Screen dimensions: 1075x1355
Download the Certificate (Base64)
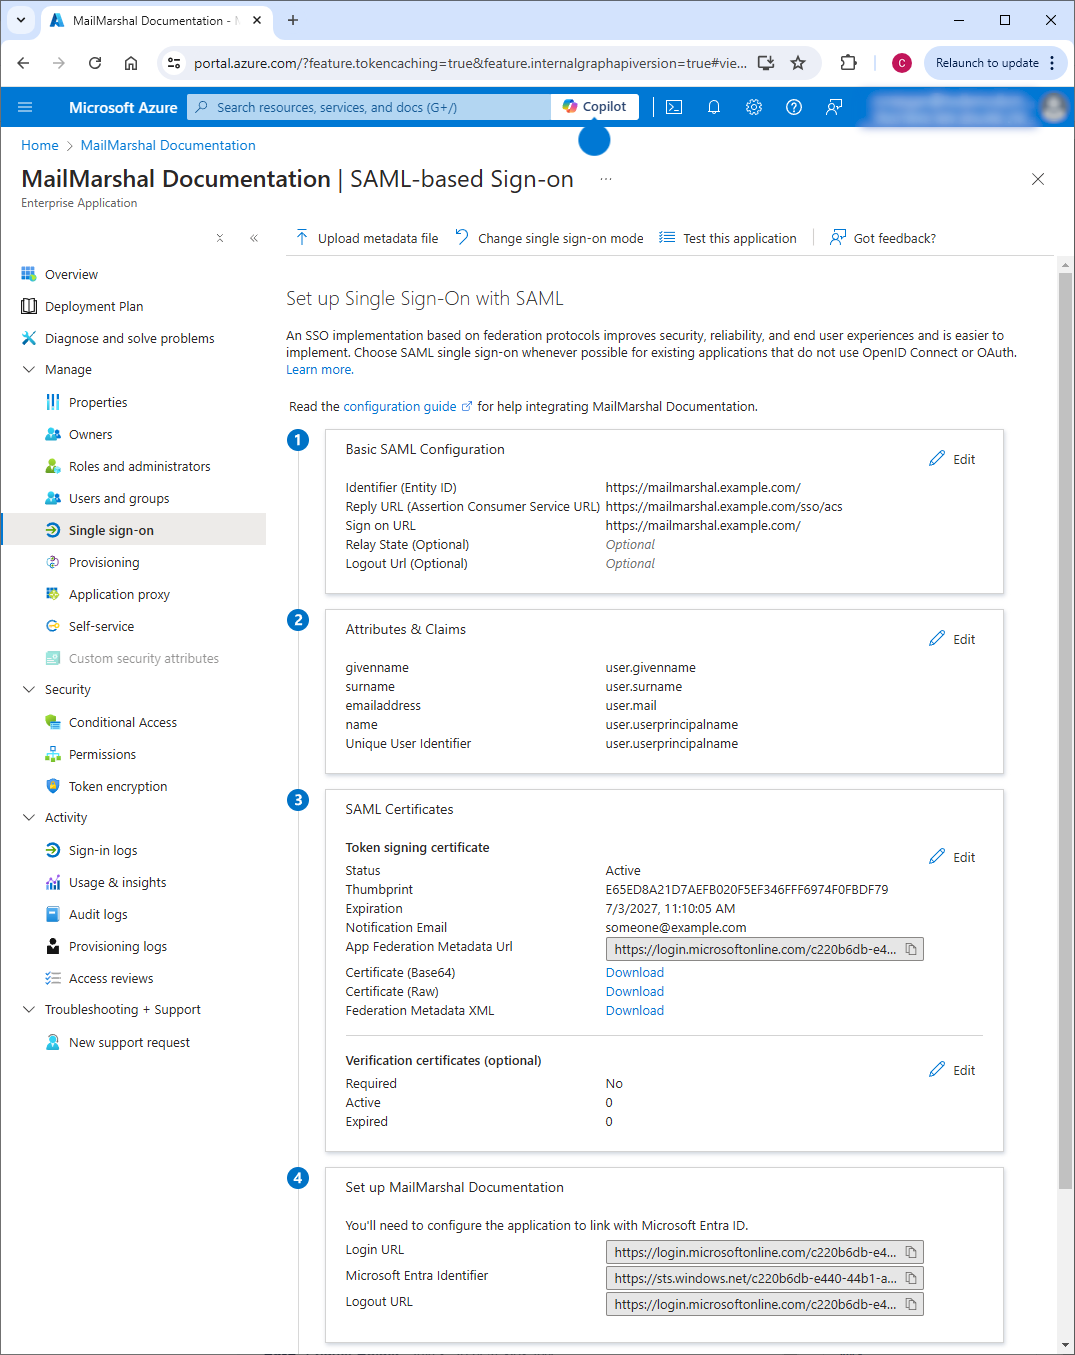click(634, 973)
